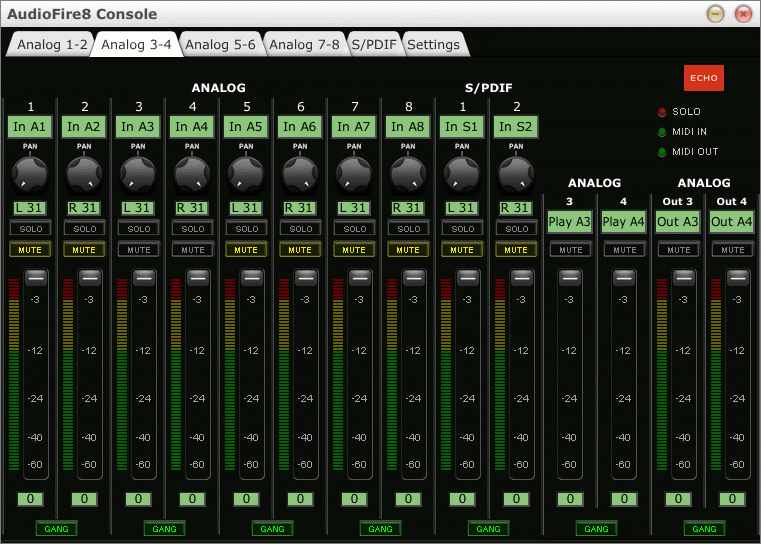Click the In S2 fader handle
The image size is (761, 544).
[x=522, y=278]
